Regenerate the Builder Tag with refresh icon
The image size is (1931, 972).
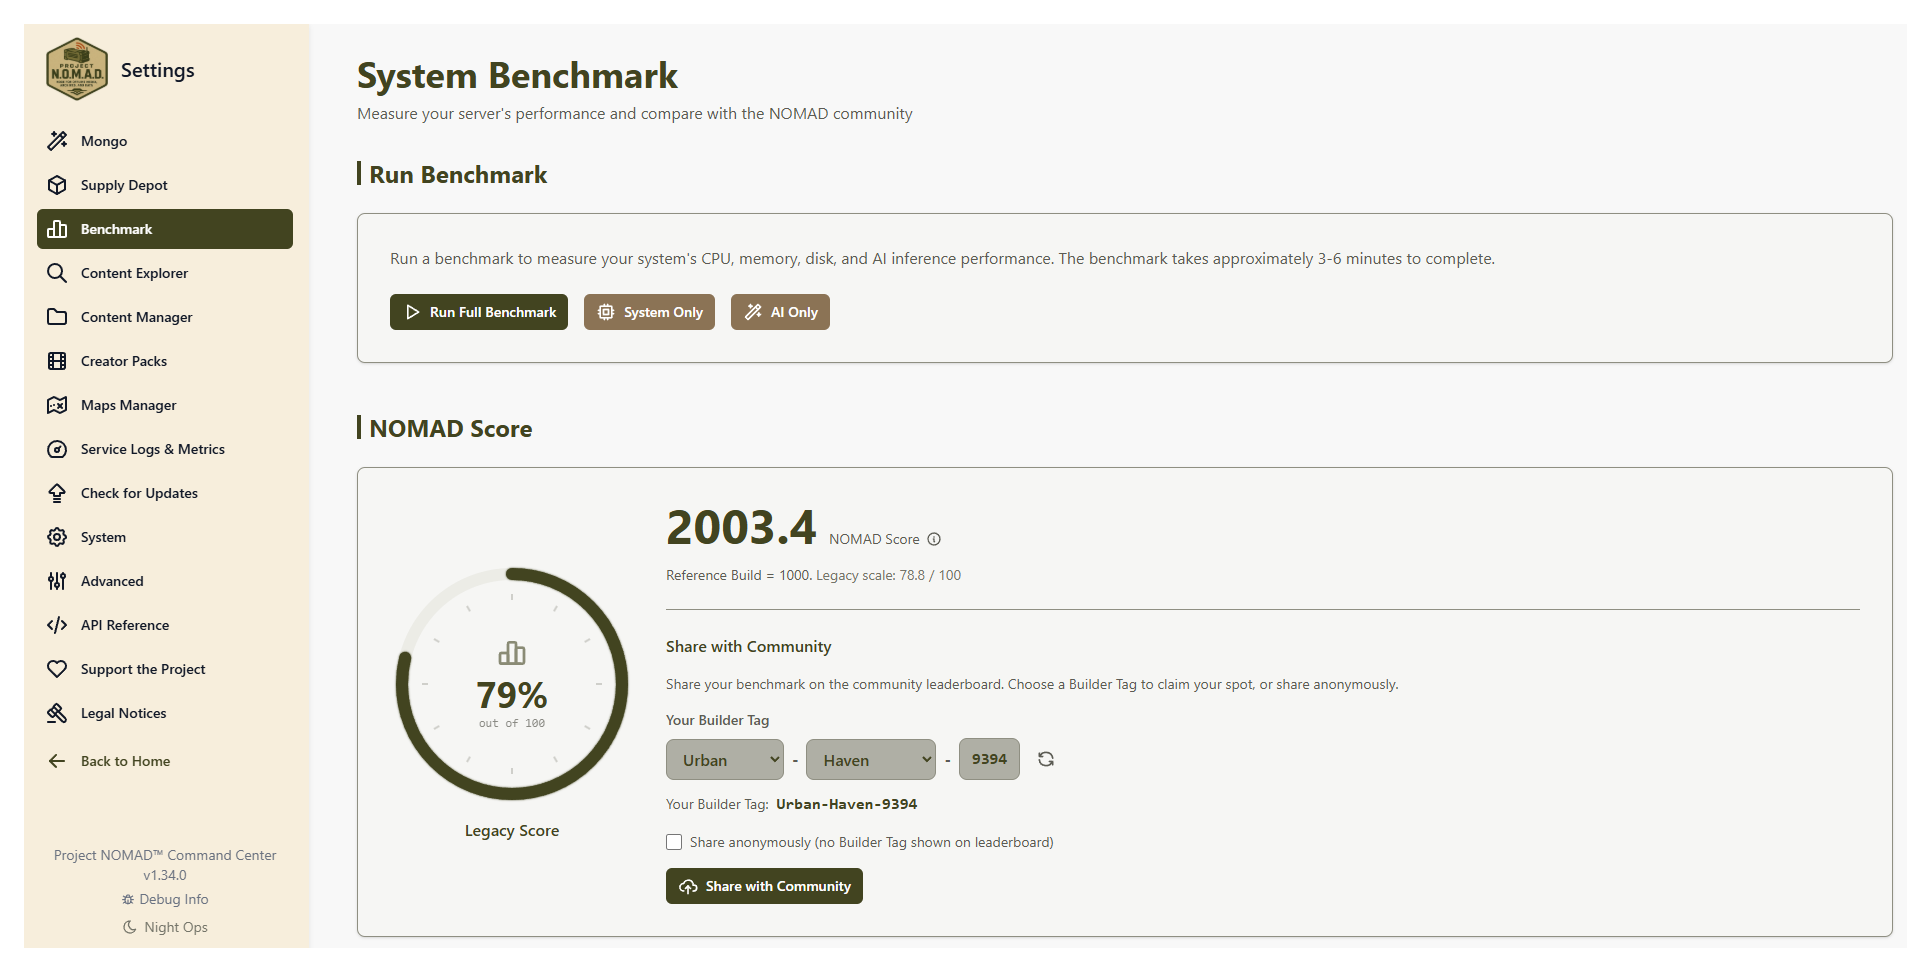point(1046,759)
